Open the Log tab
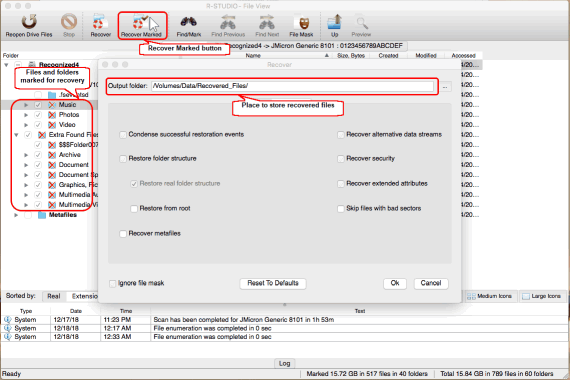Viewport: 570px width, 380px height. 284,363
